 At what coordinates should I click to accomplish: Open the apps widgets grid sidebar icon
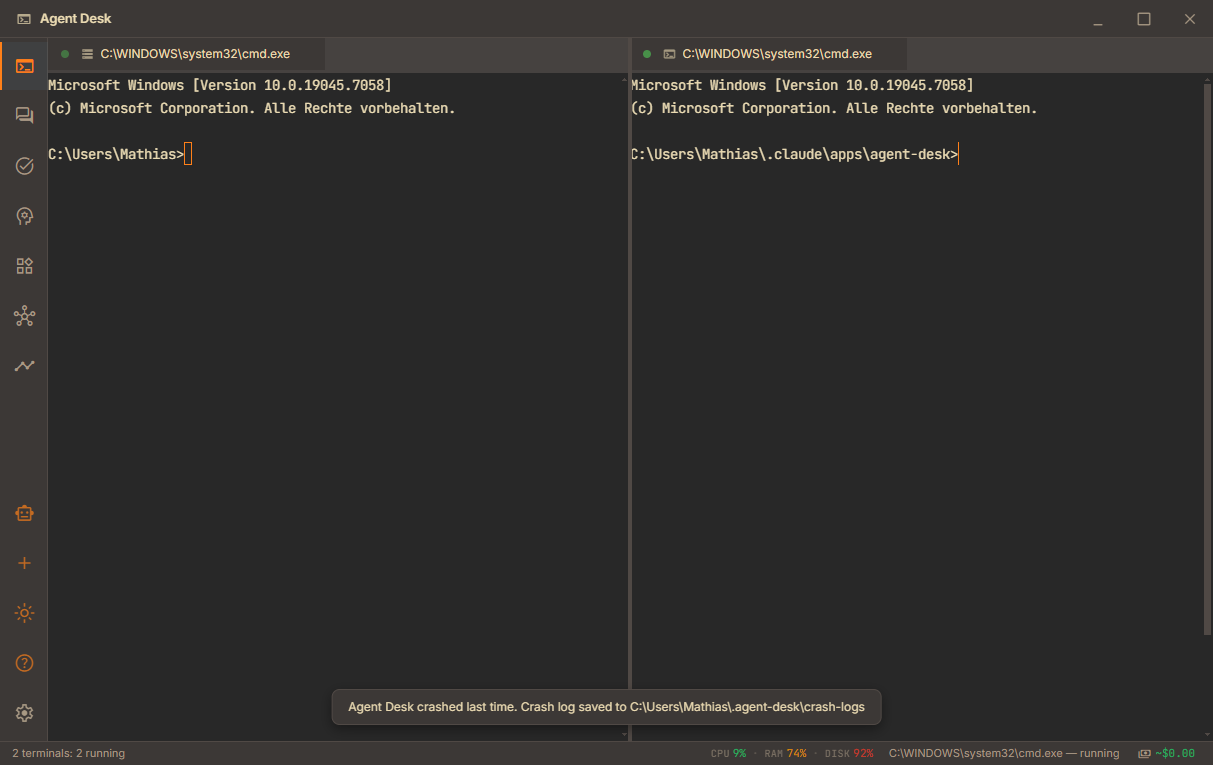pos(25,266)
